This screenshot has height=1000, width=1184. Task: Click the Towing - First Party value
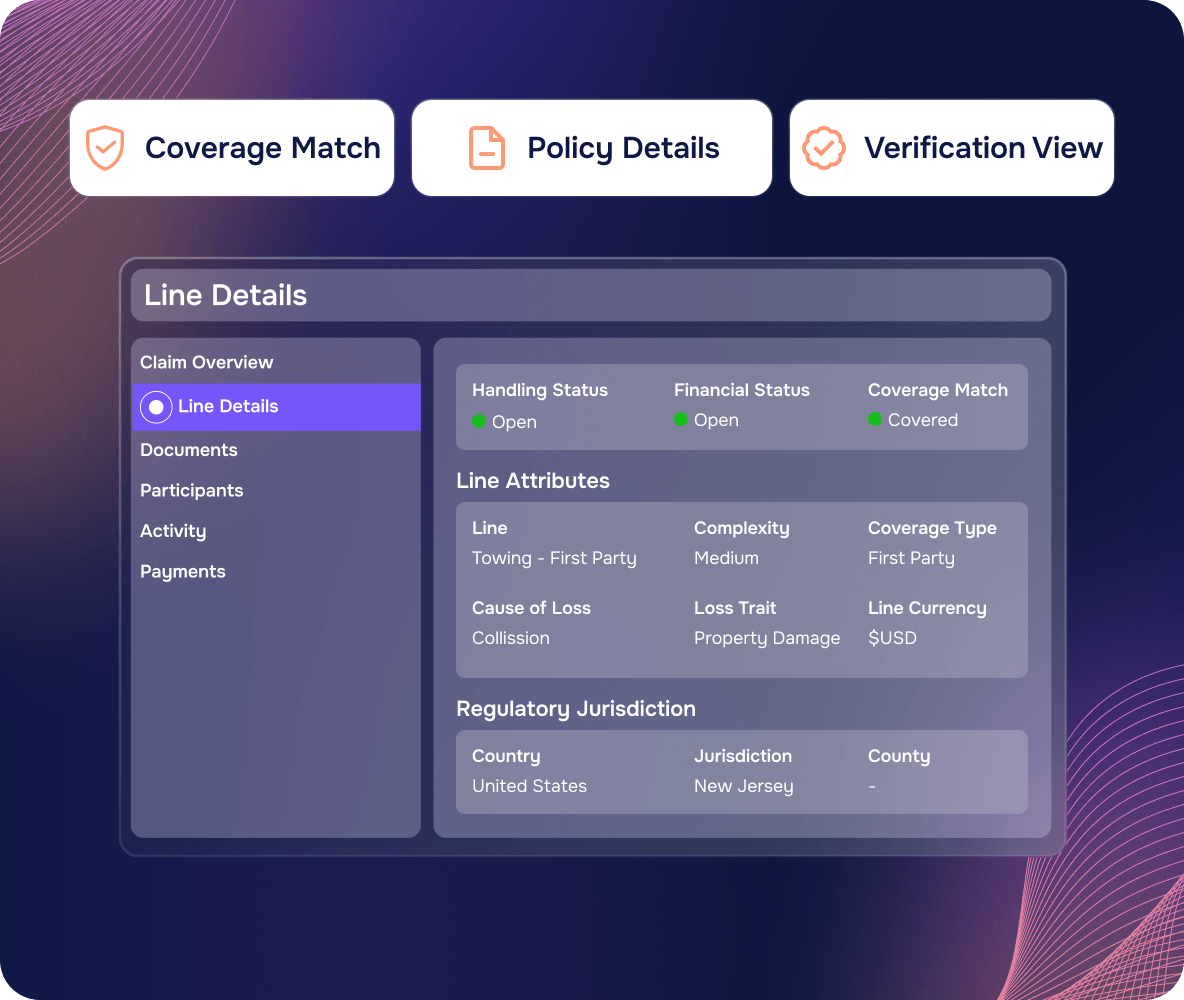(554, 558)
